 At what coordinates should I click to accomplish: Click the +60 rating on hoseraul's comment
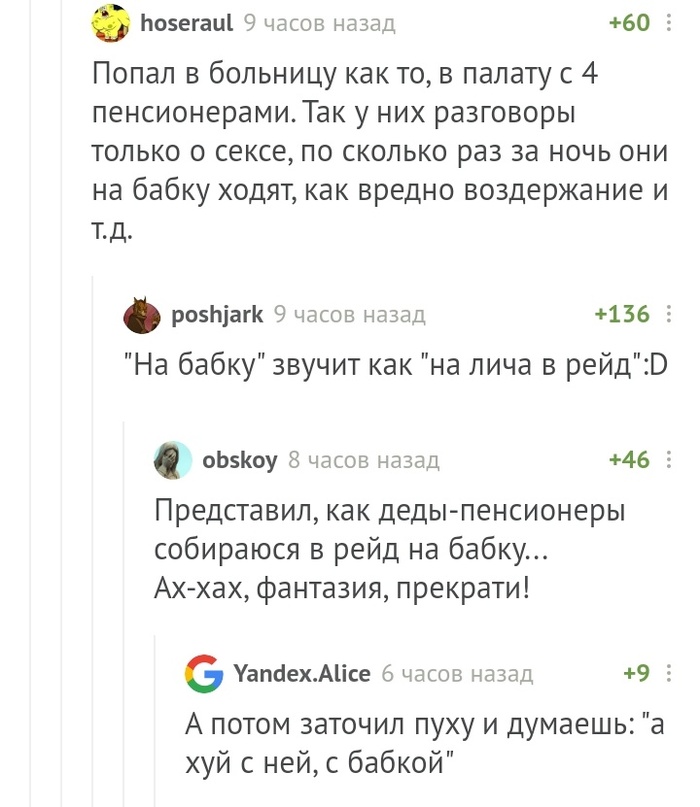pyautogui.click(x=629, y=23)
